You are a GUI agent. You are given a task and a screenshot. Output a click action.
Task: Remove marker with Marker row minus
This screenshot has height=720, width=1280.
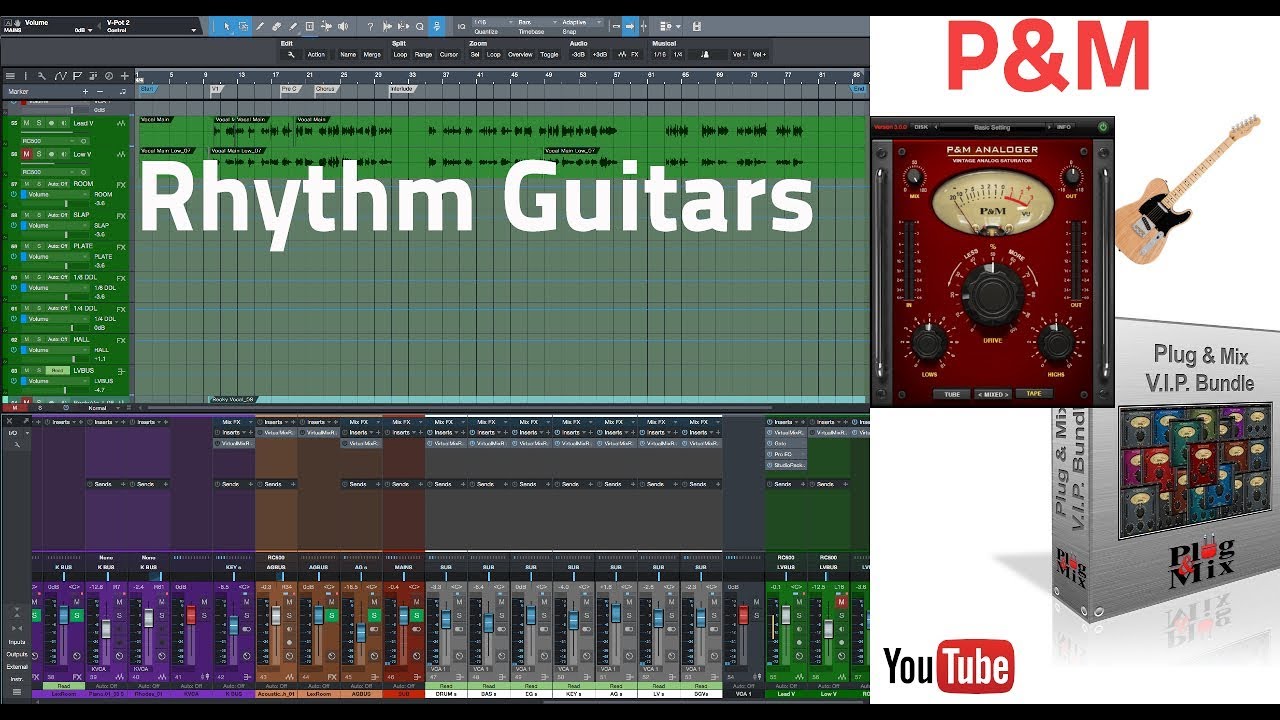100,92
